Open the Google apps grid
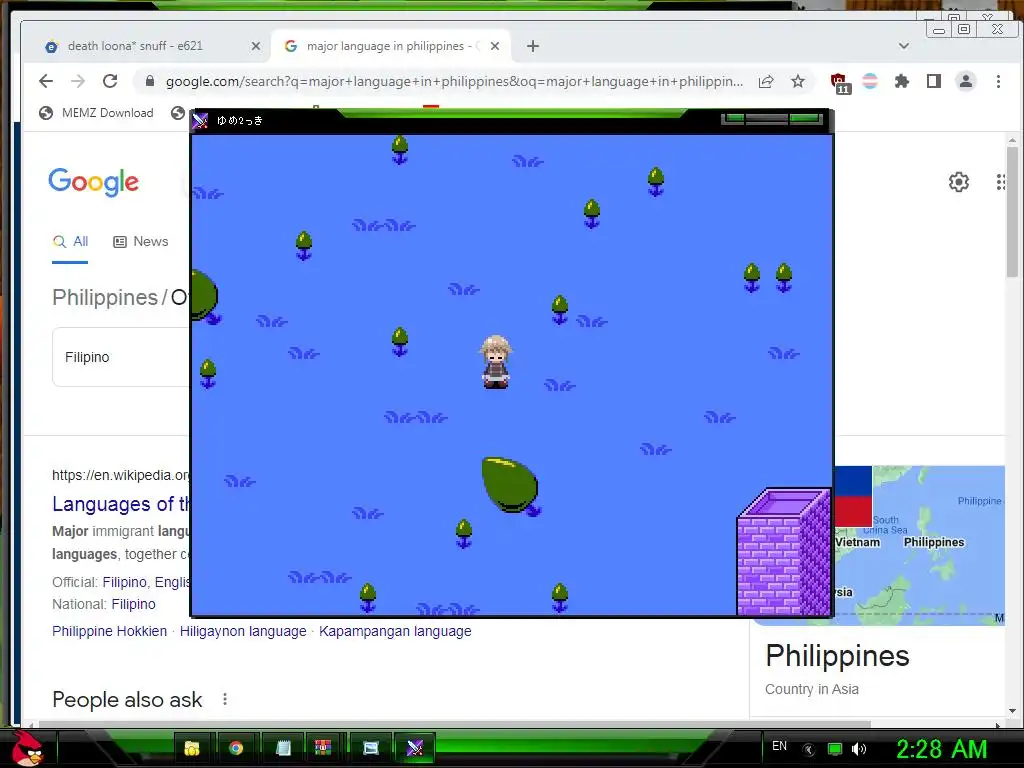The width and height of the screenshot is (1024, 768). [1000, 182]
